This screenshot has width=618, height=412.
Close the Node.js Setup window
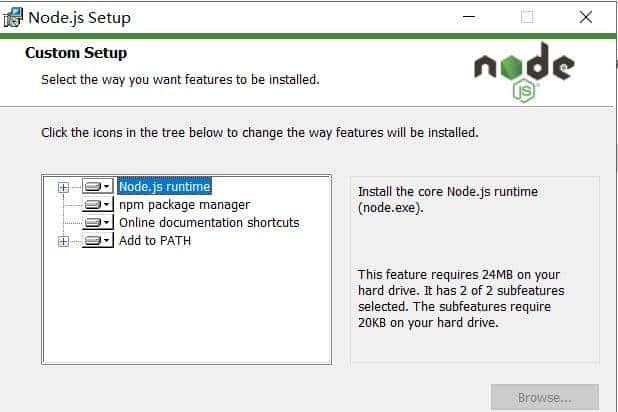[585, 17]
